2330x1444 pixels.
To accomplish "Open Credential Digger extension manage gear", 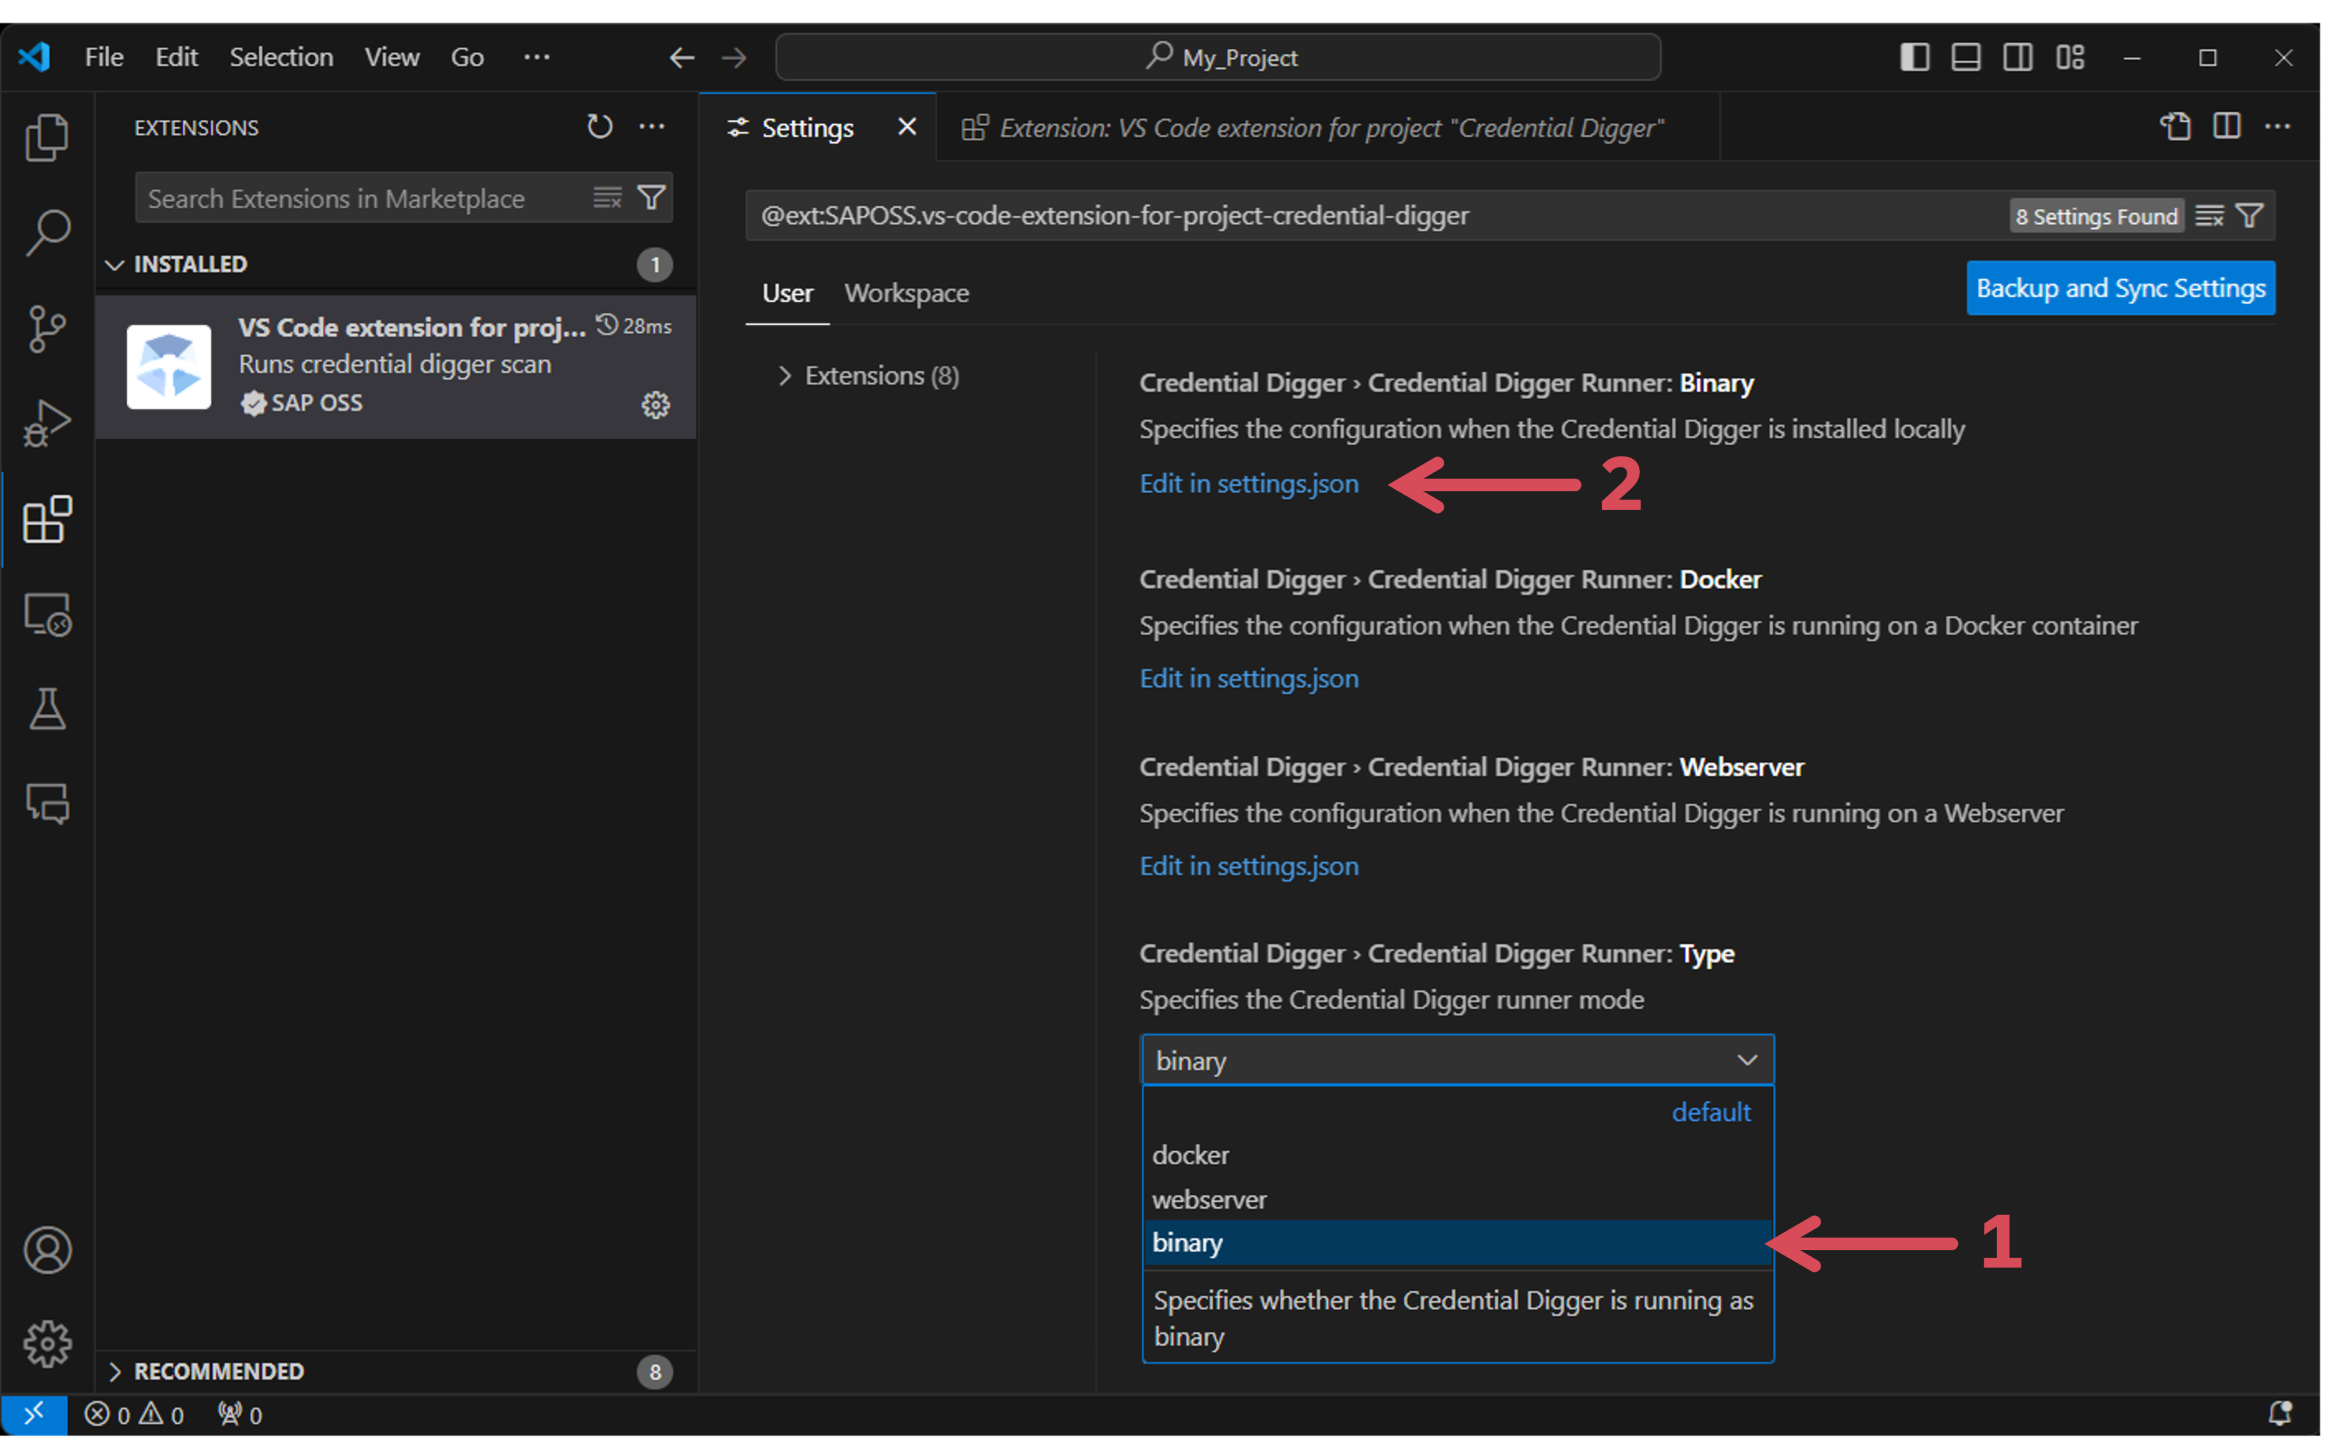I will click(655, 404).
